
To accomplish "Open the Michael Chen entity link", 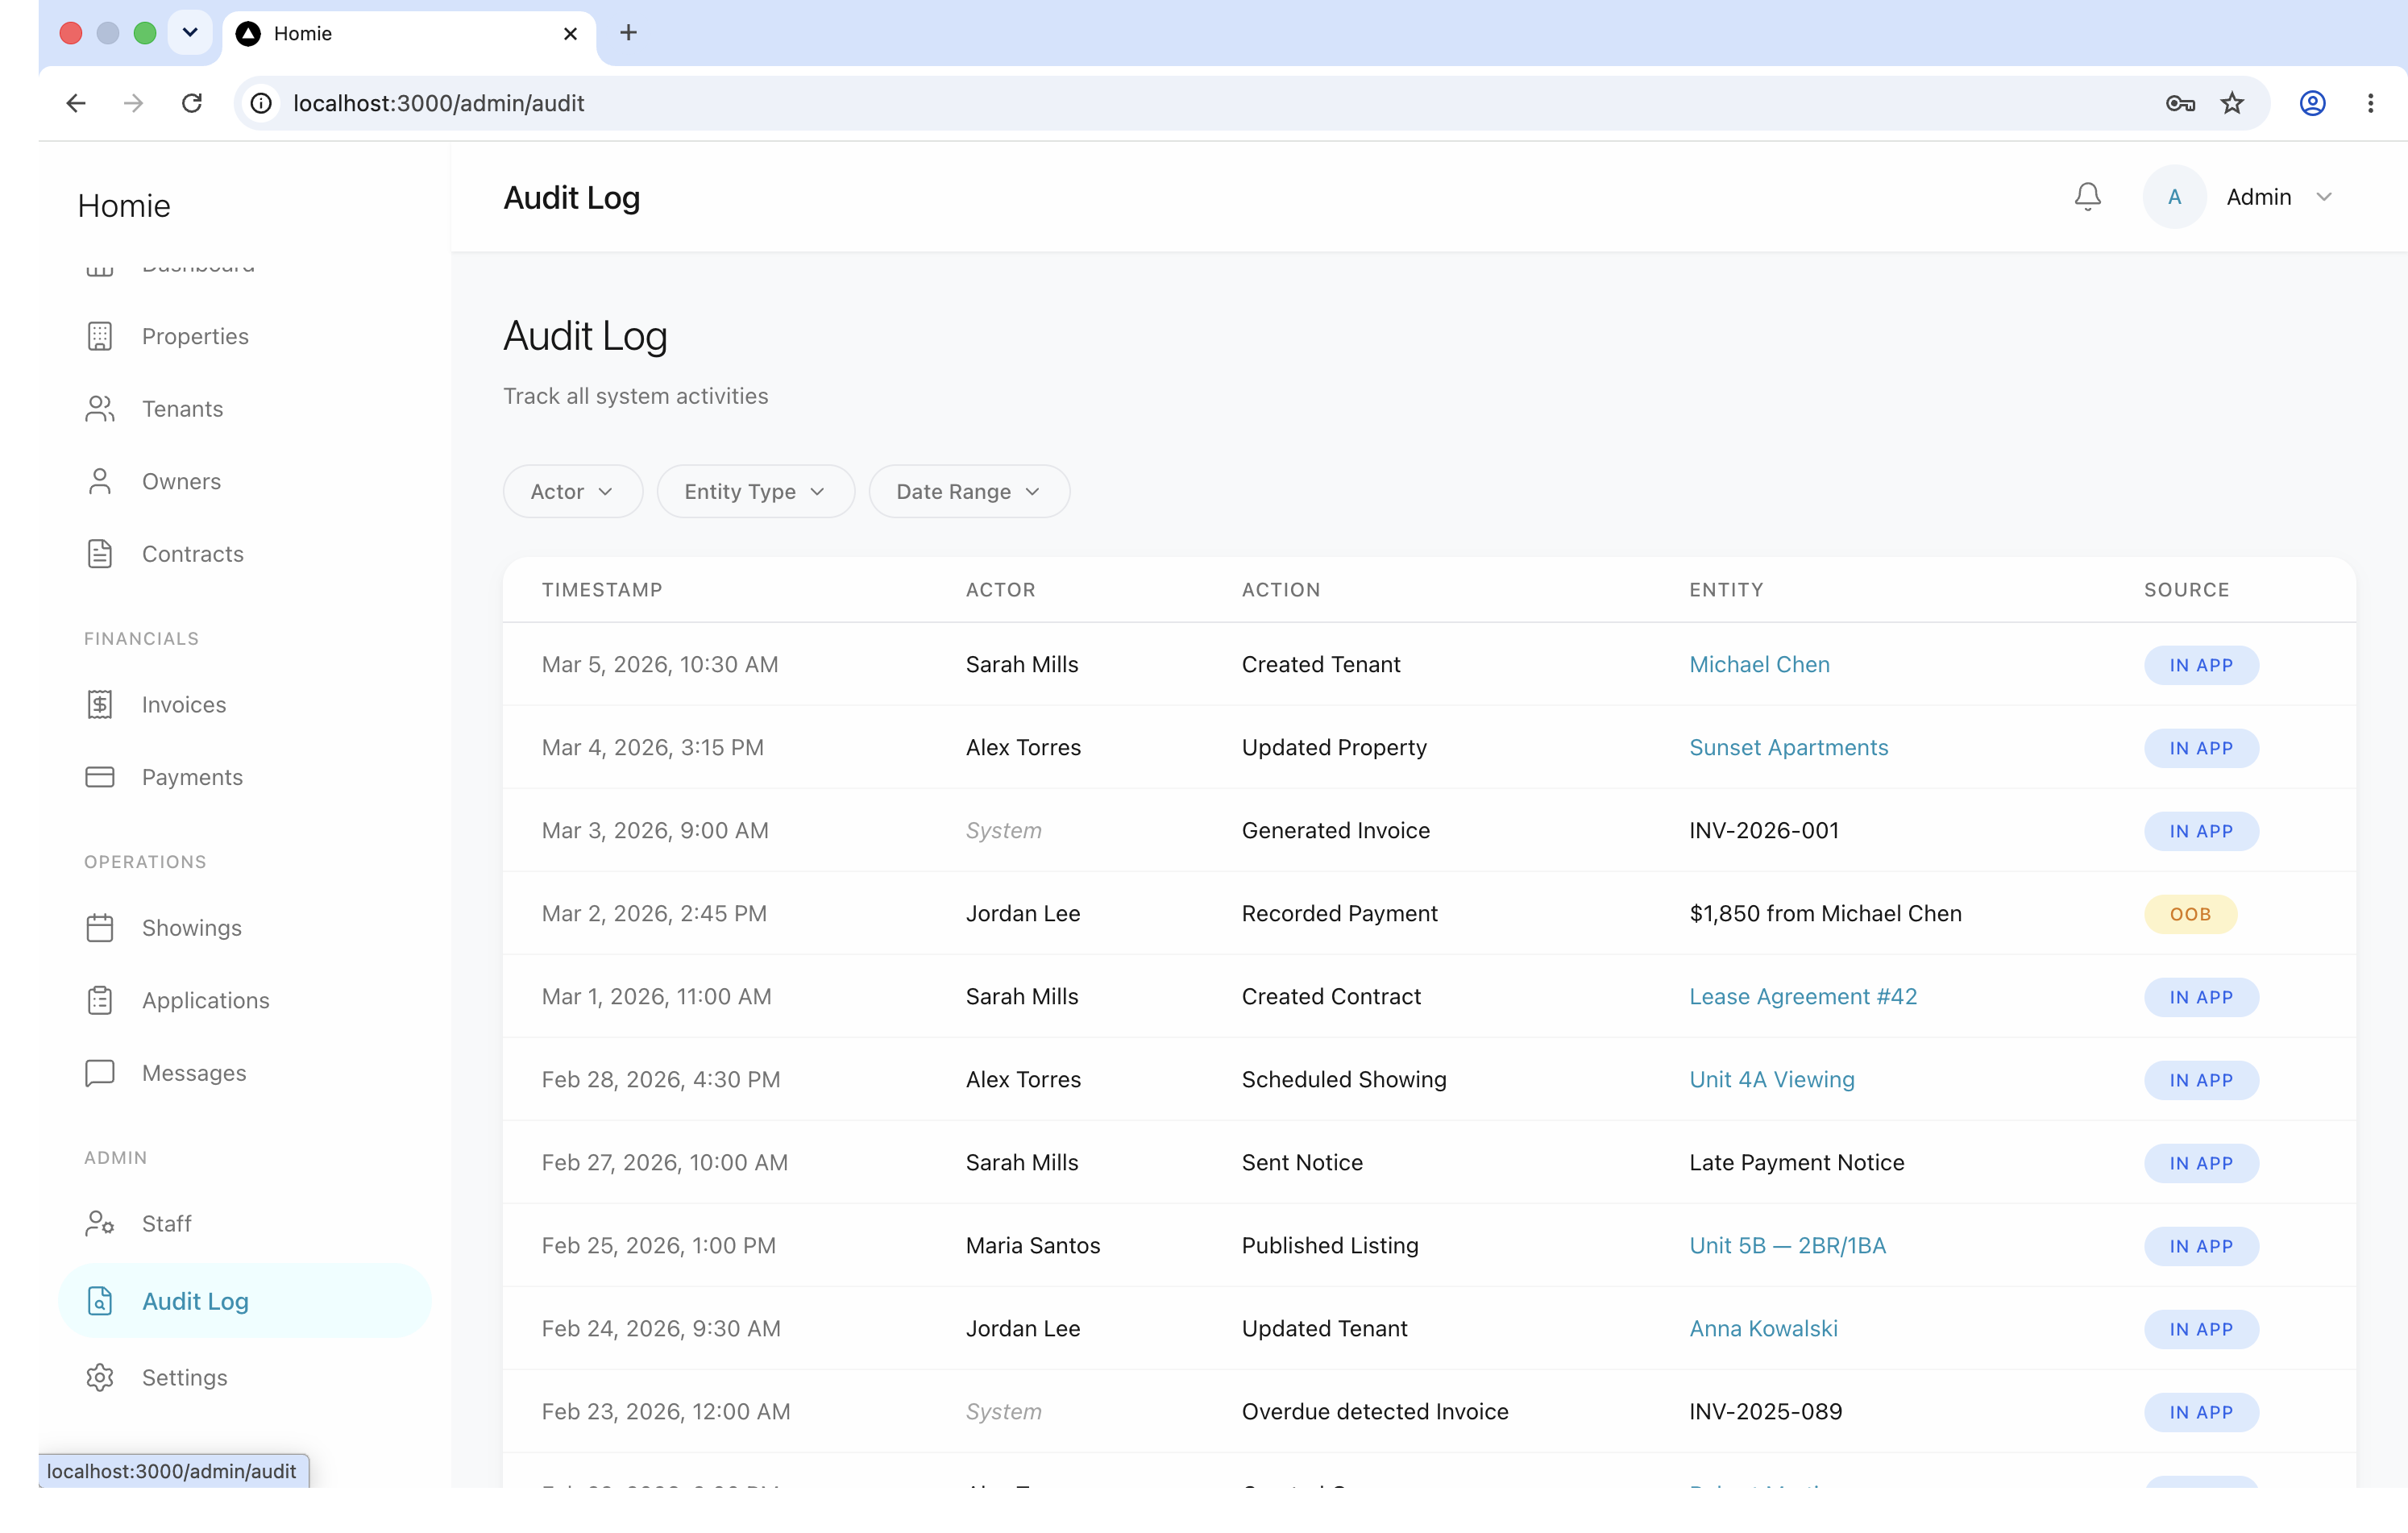I will [1759, 665].
